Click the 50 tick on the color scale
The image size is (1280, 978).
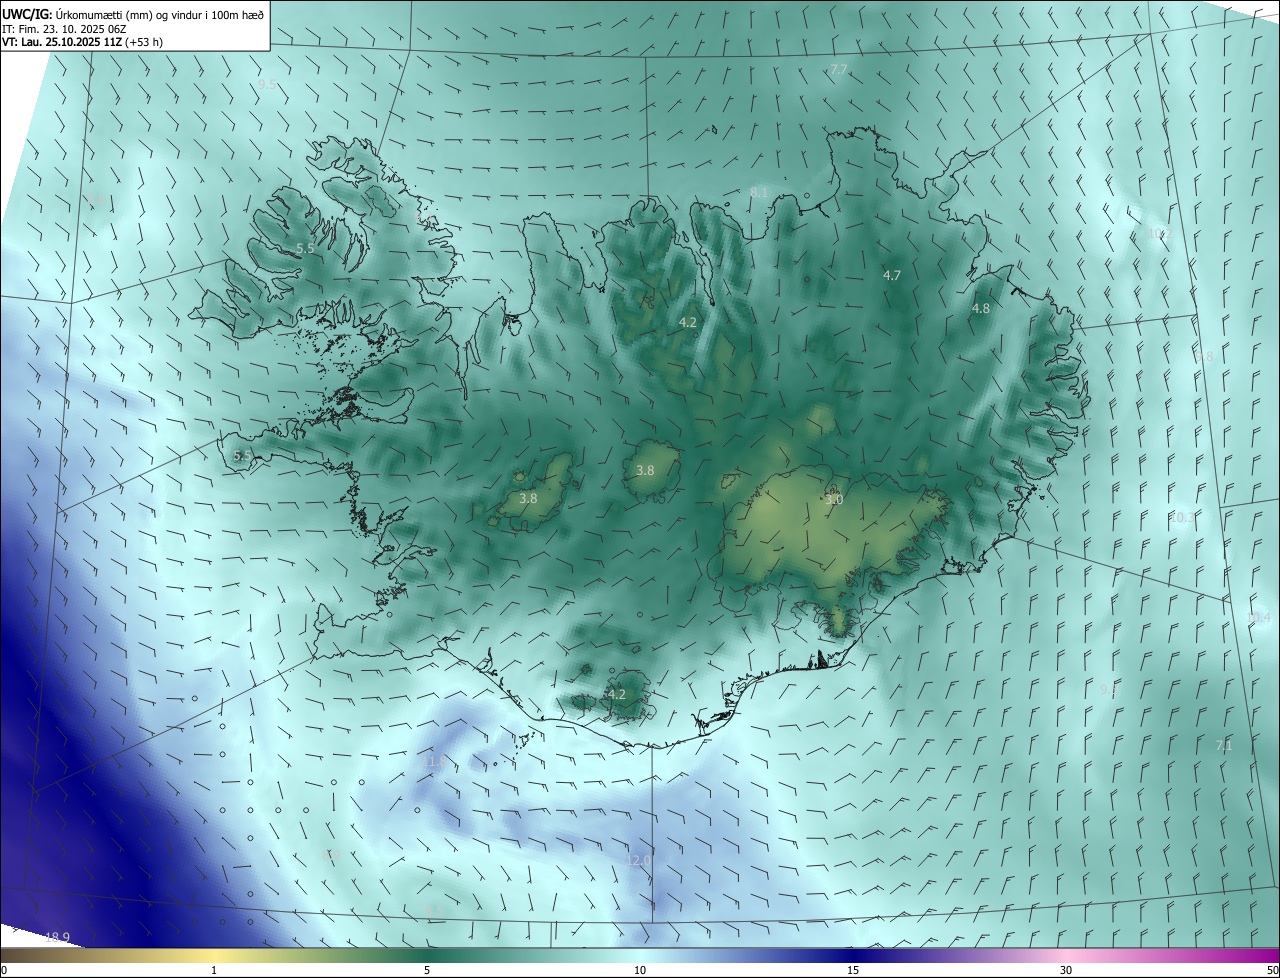pyautogui.click(x=1272, y=970)
